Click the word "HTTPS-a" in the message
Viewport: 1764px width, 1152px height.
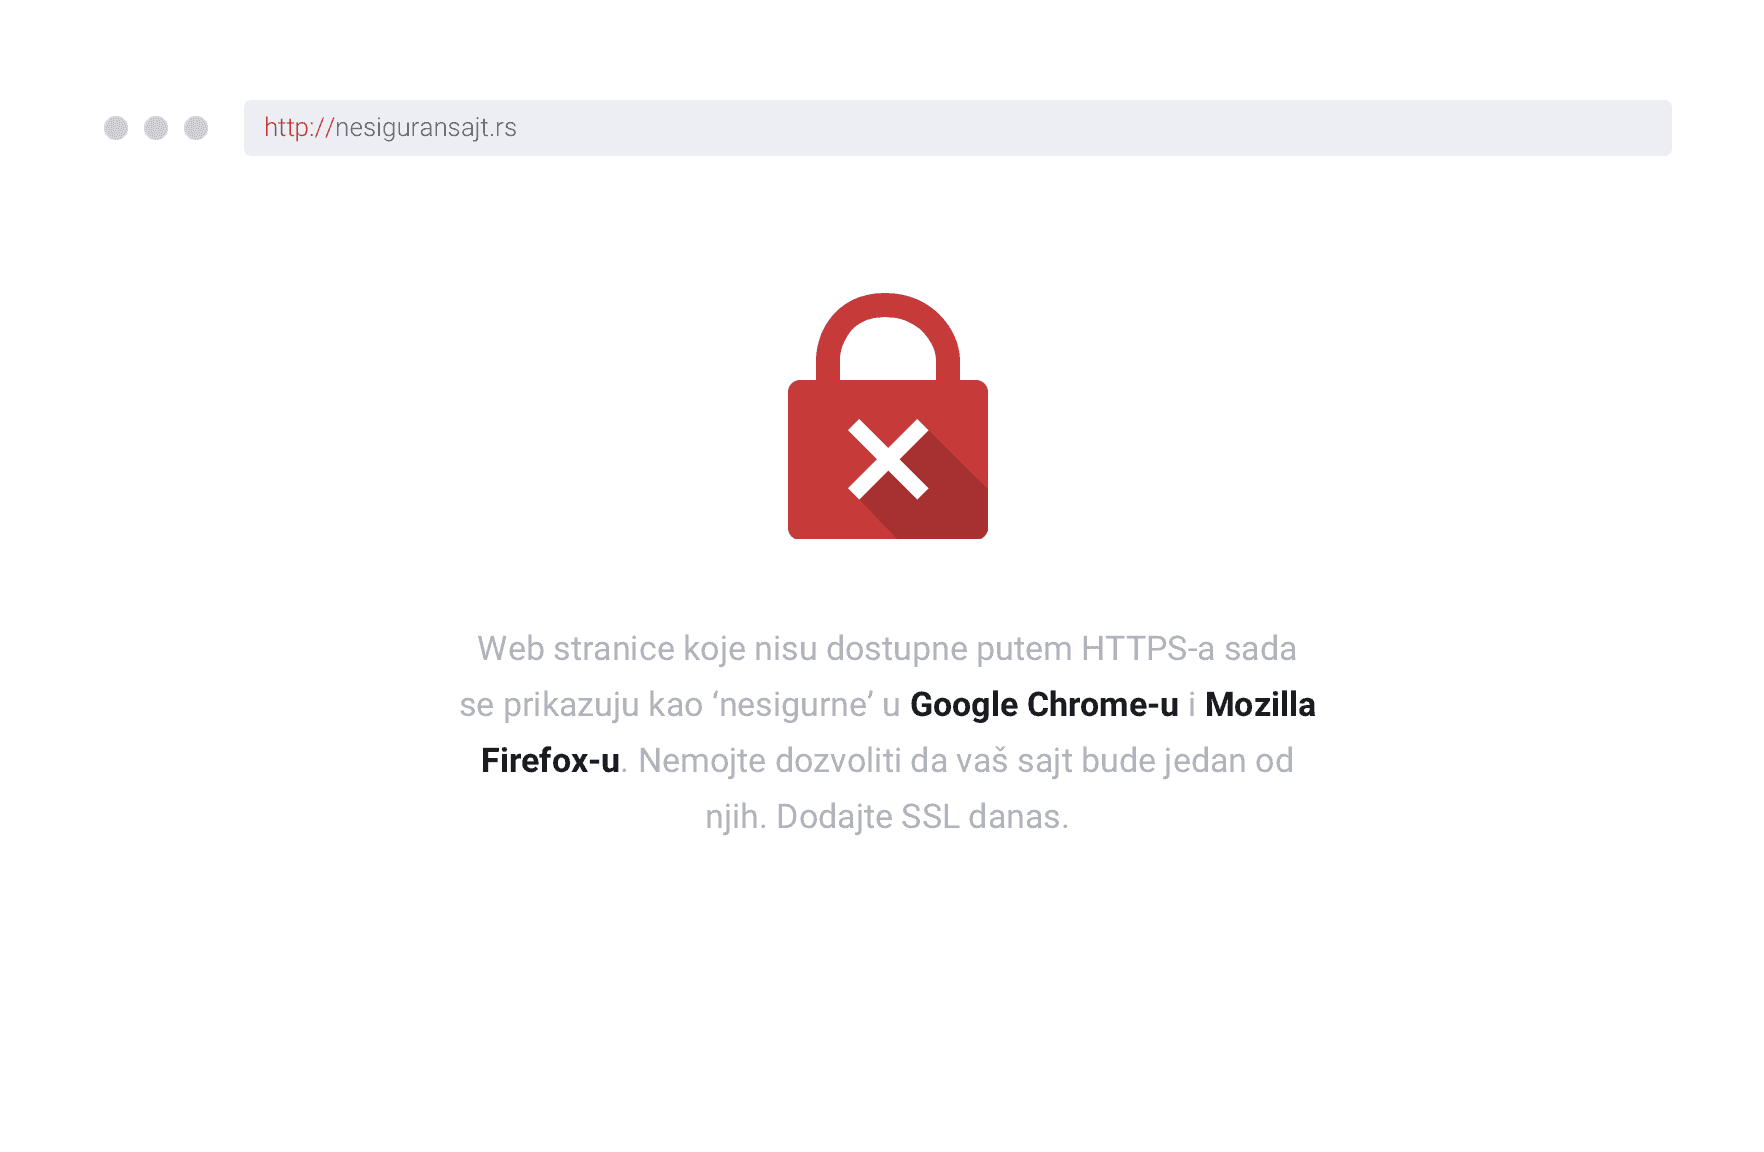click(1148, 649)
